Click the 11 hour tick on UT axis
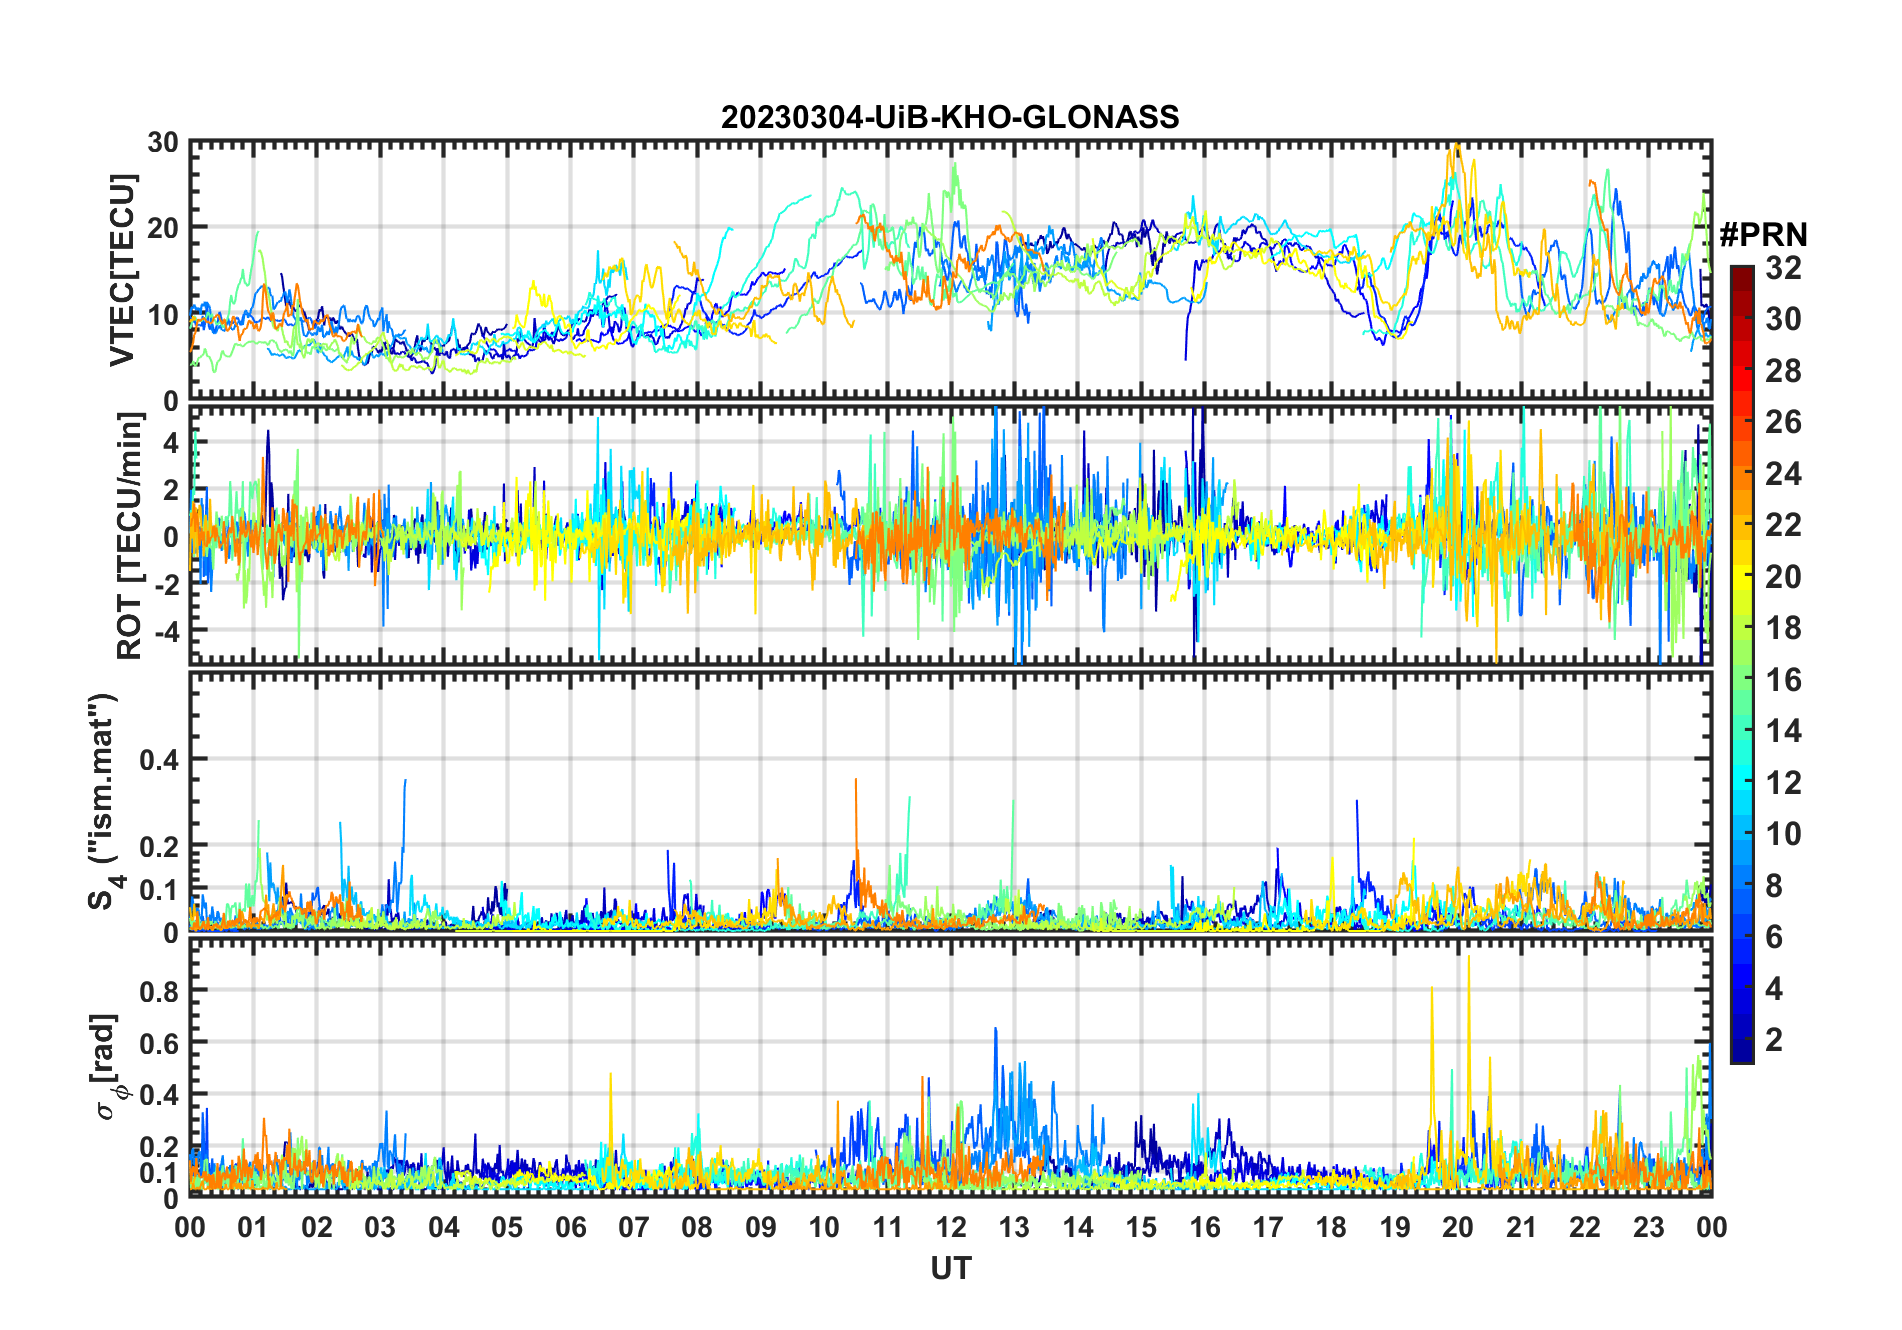 (888, 1227)
